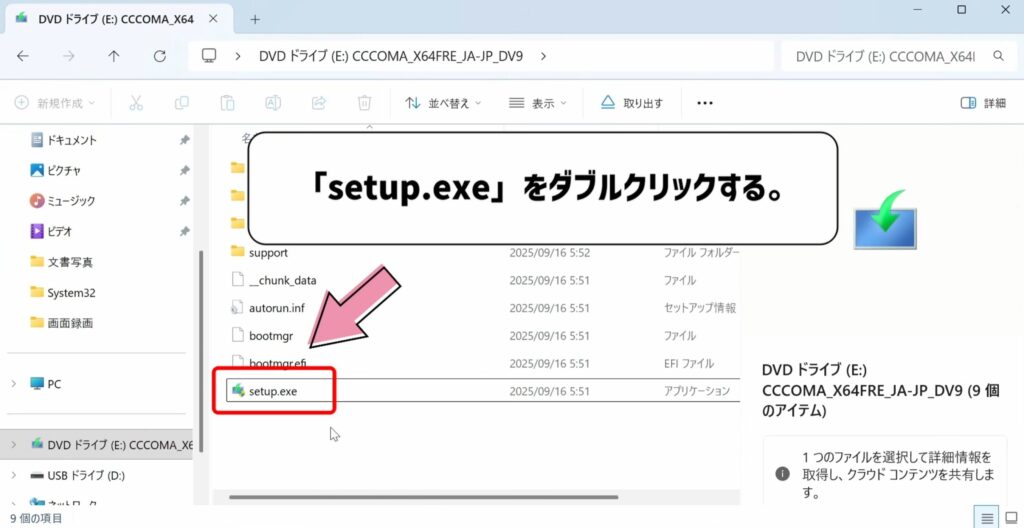Screen dimensions: 1024x528
Task: Toggle the 詳細 details pane button
Action: click(983, 103)
